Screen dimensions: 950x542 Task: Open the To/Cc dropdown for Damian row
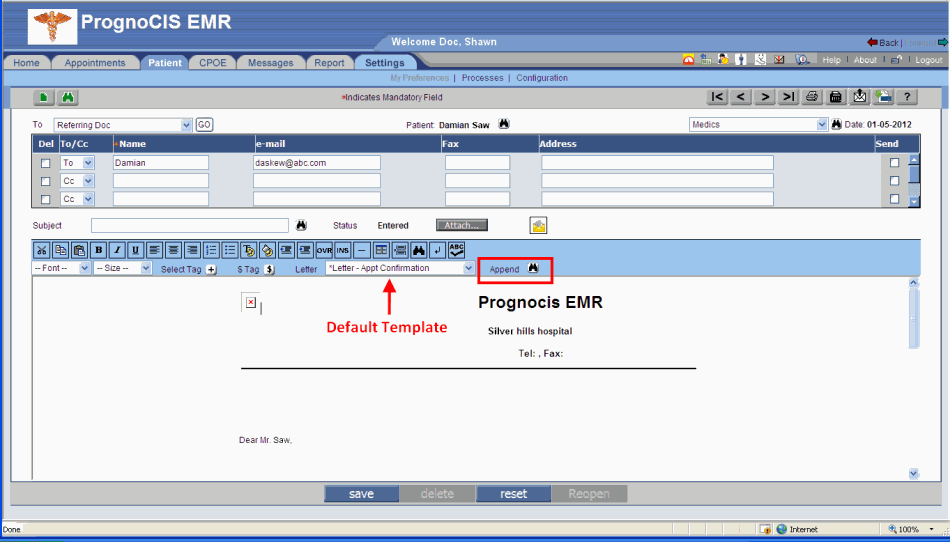coord(77,163)
